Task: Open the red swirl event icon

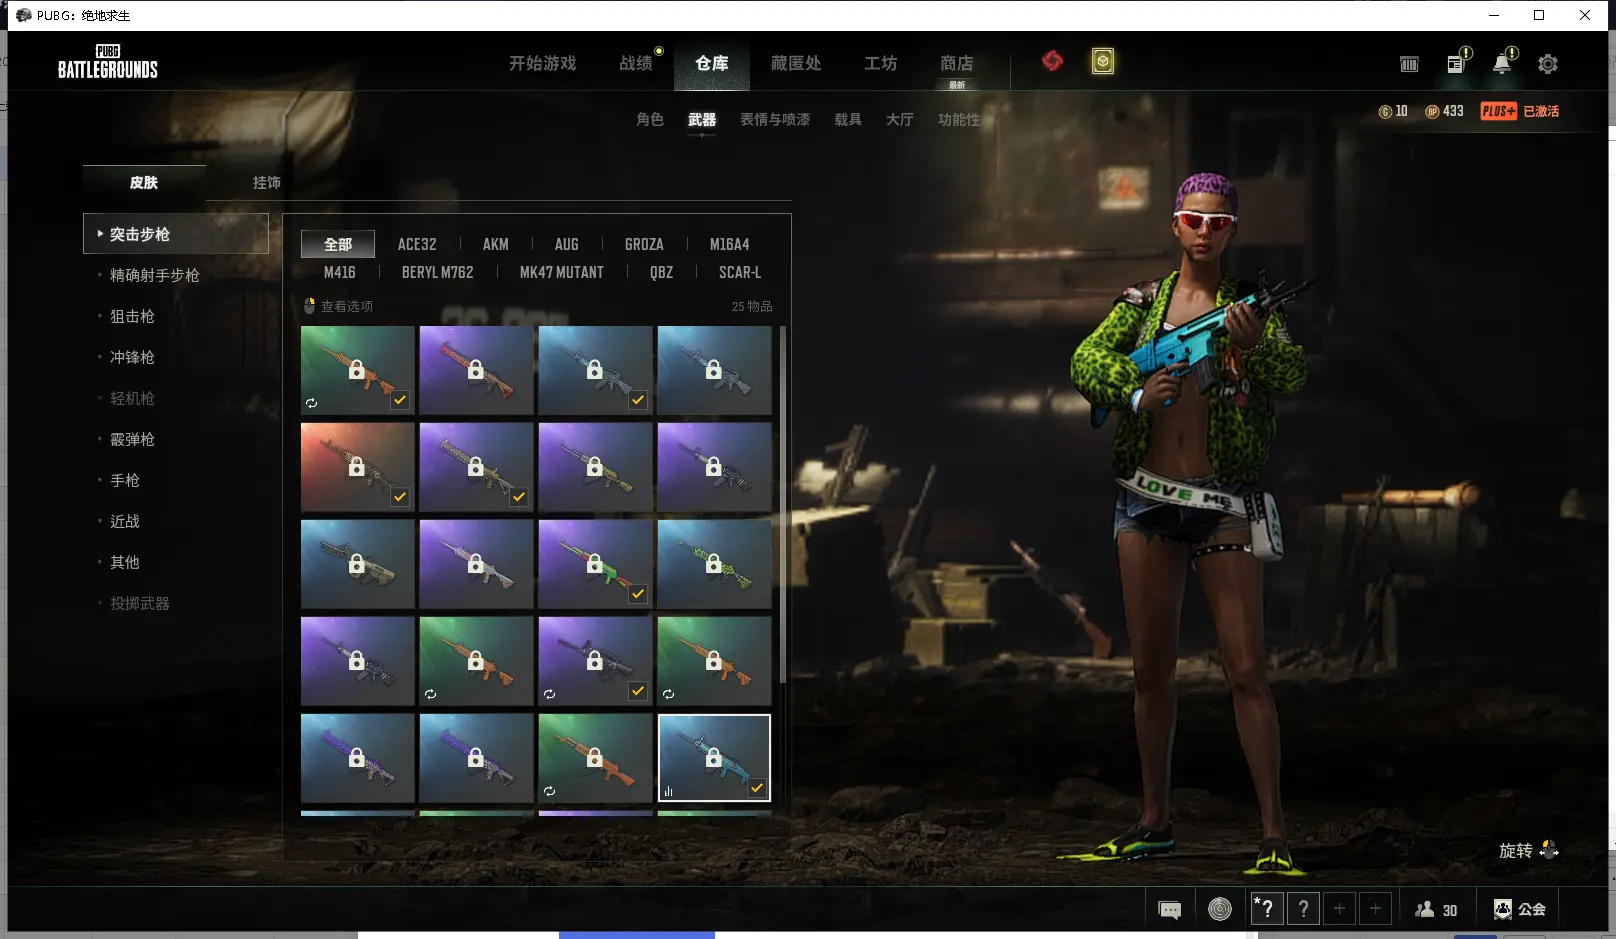Action: point(1052,61)
